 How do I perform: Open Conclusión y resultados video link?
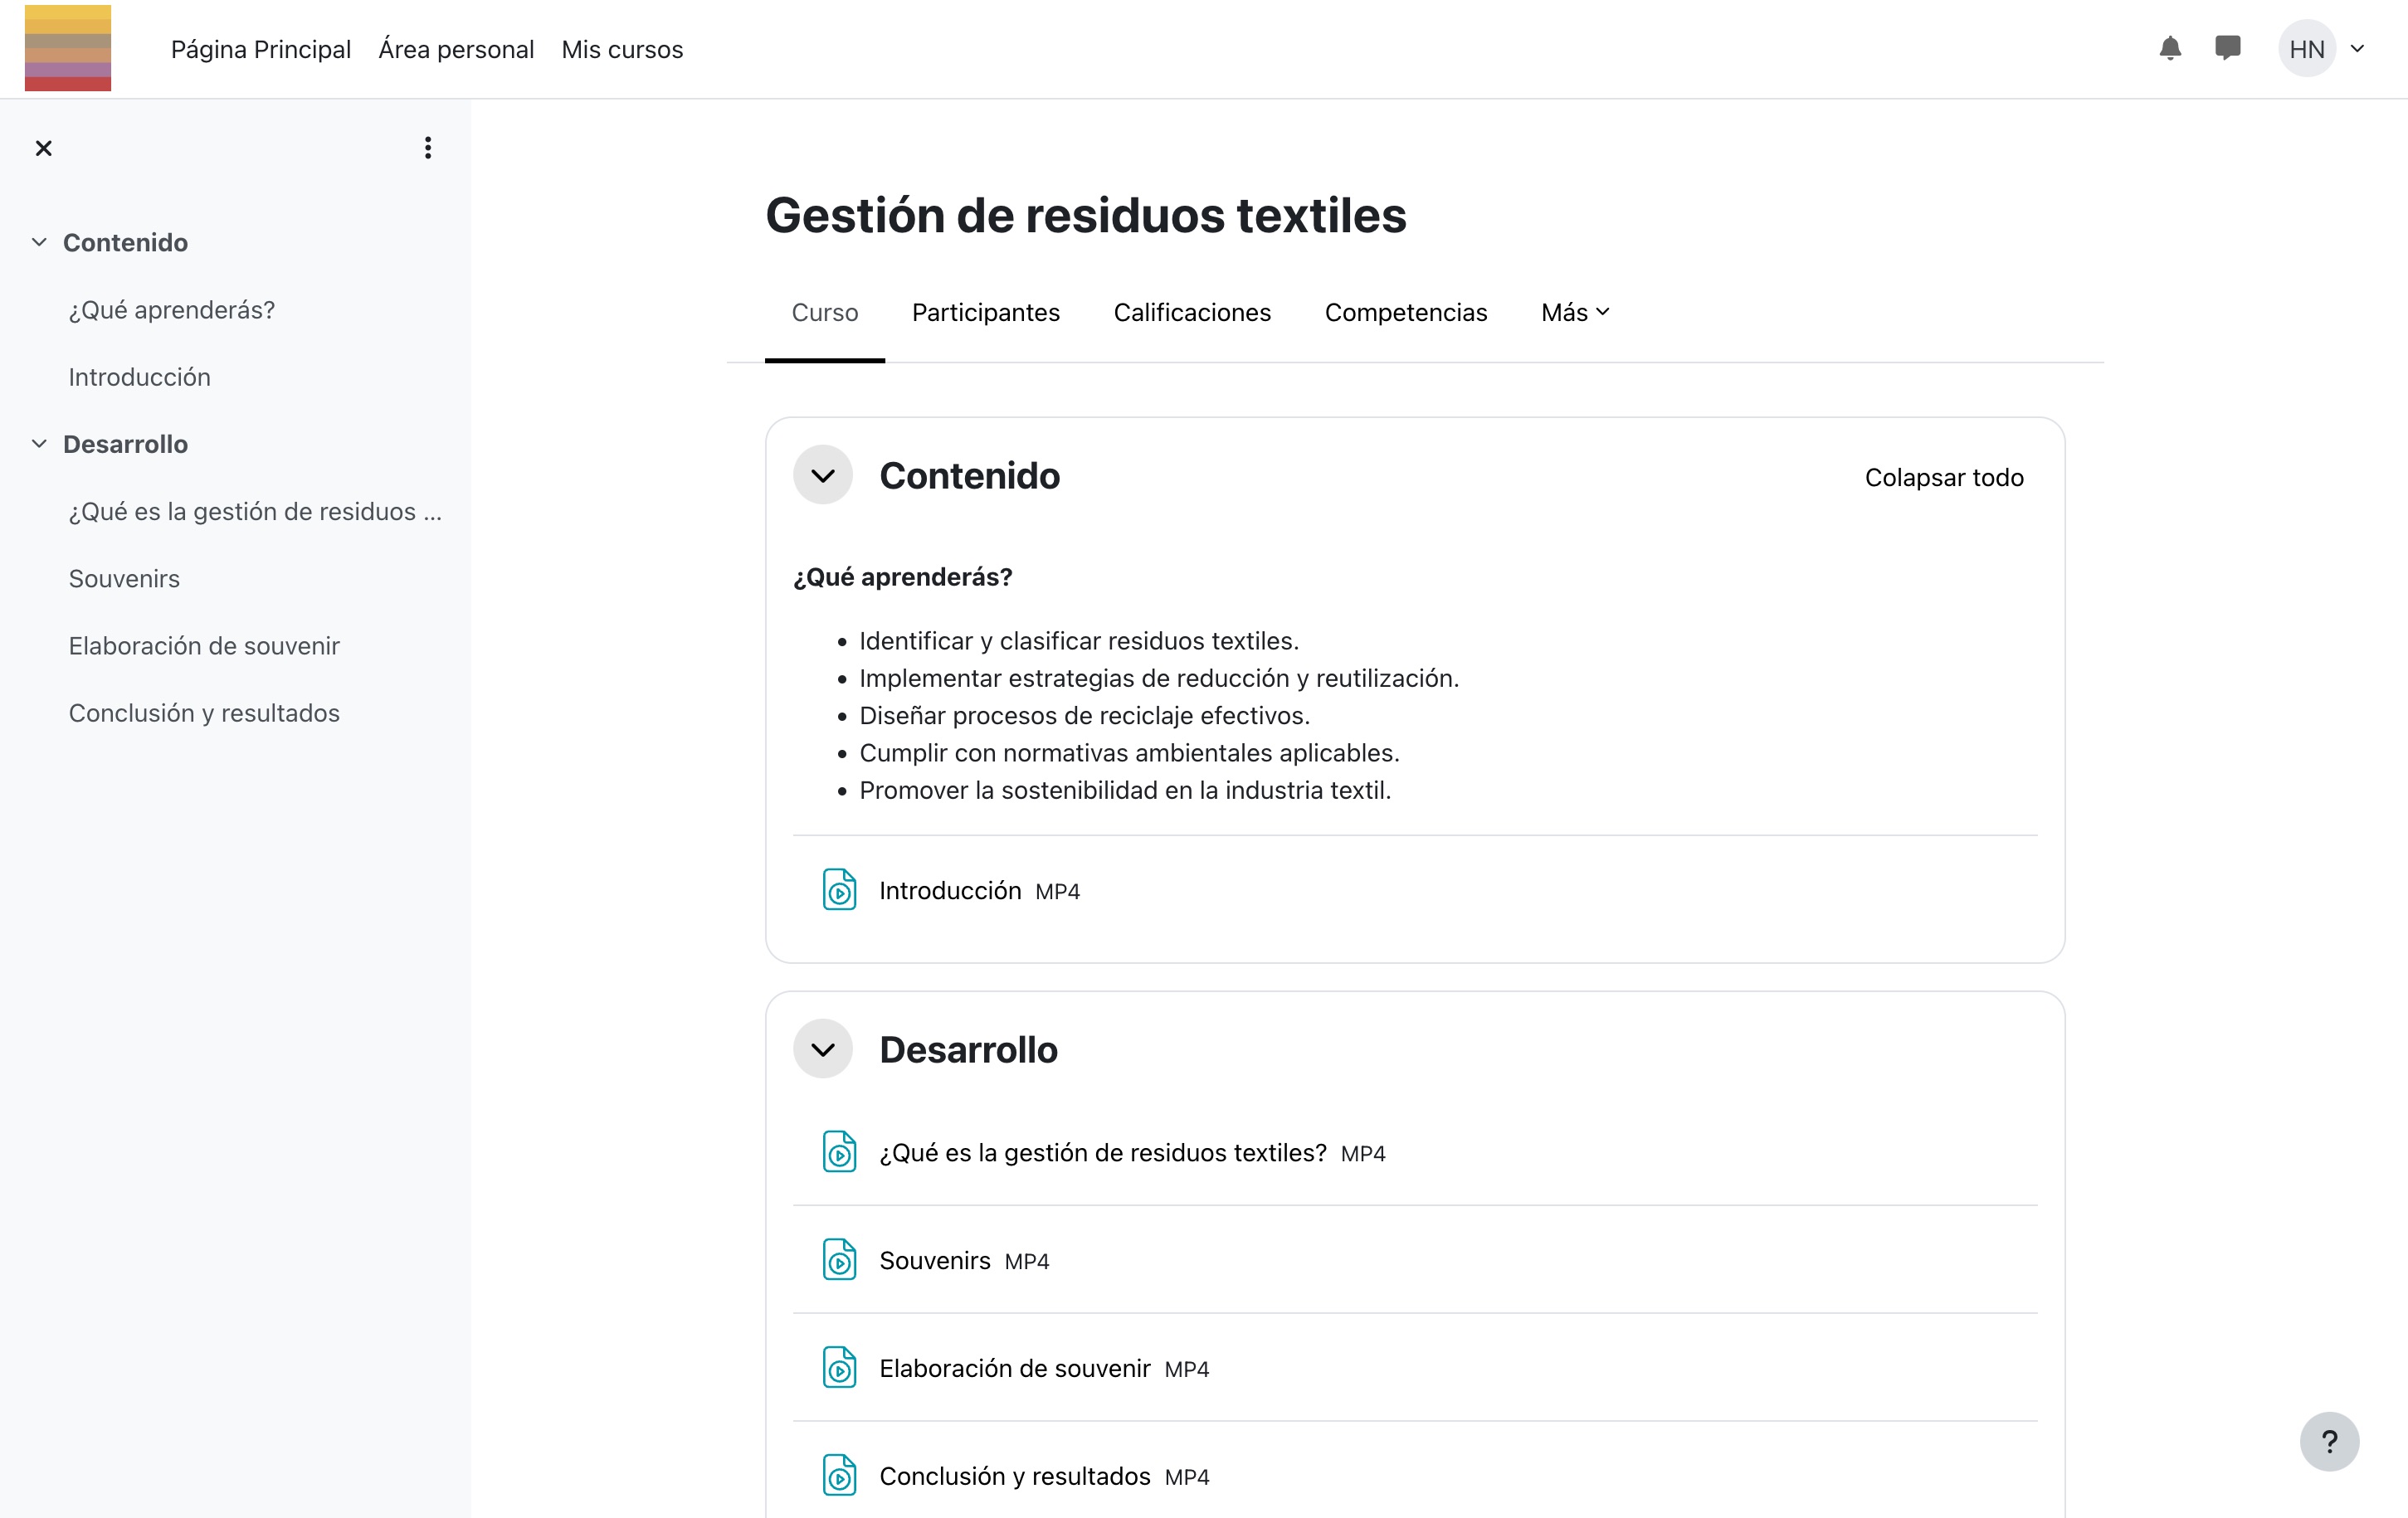(1014, 1476)
